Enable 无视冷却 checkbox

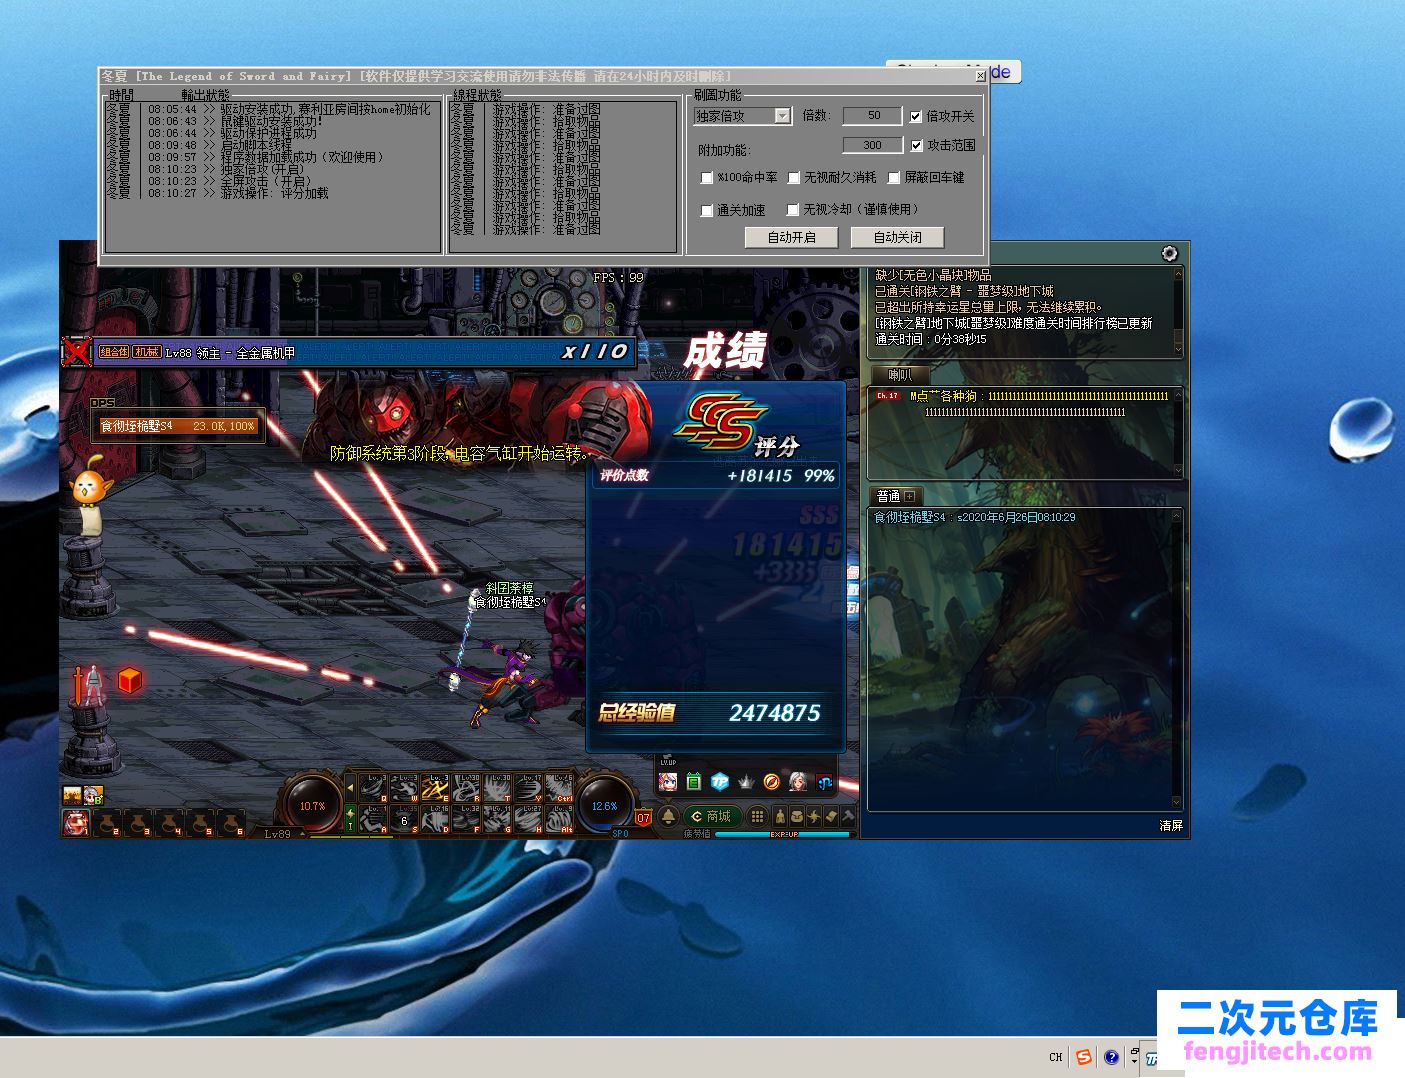click(793, 210)
